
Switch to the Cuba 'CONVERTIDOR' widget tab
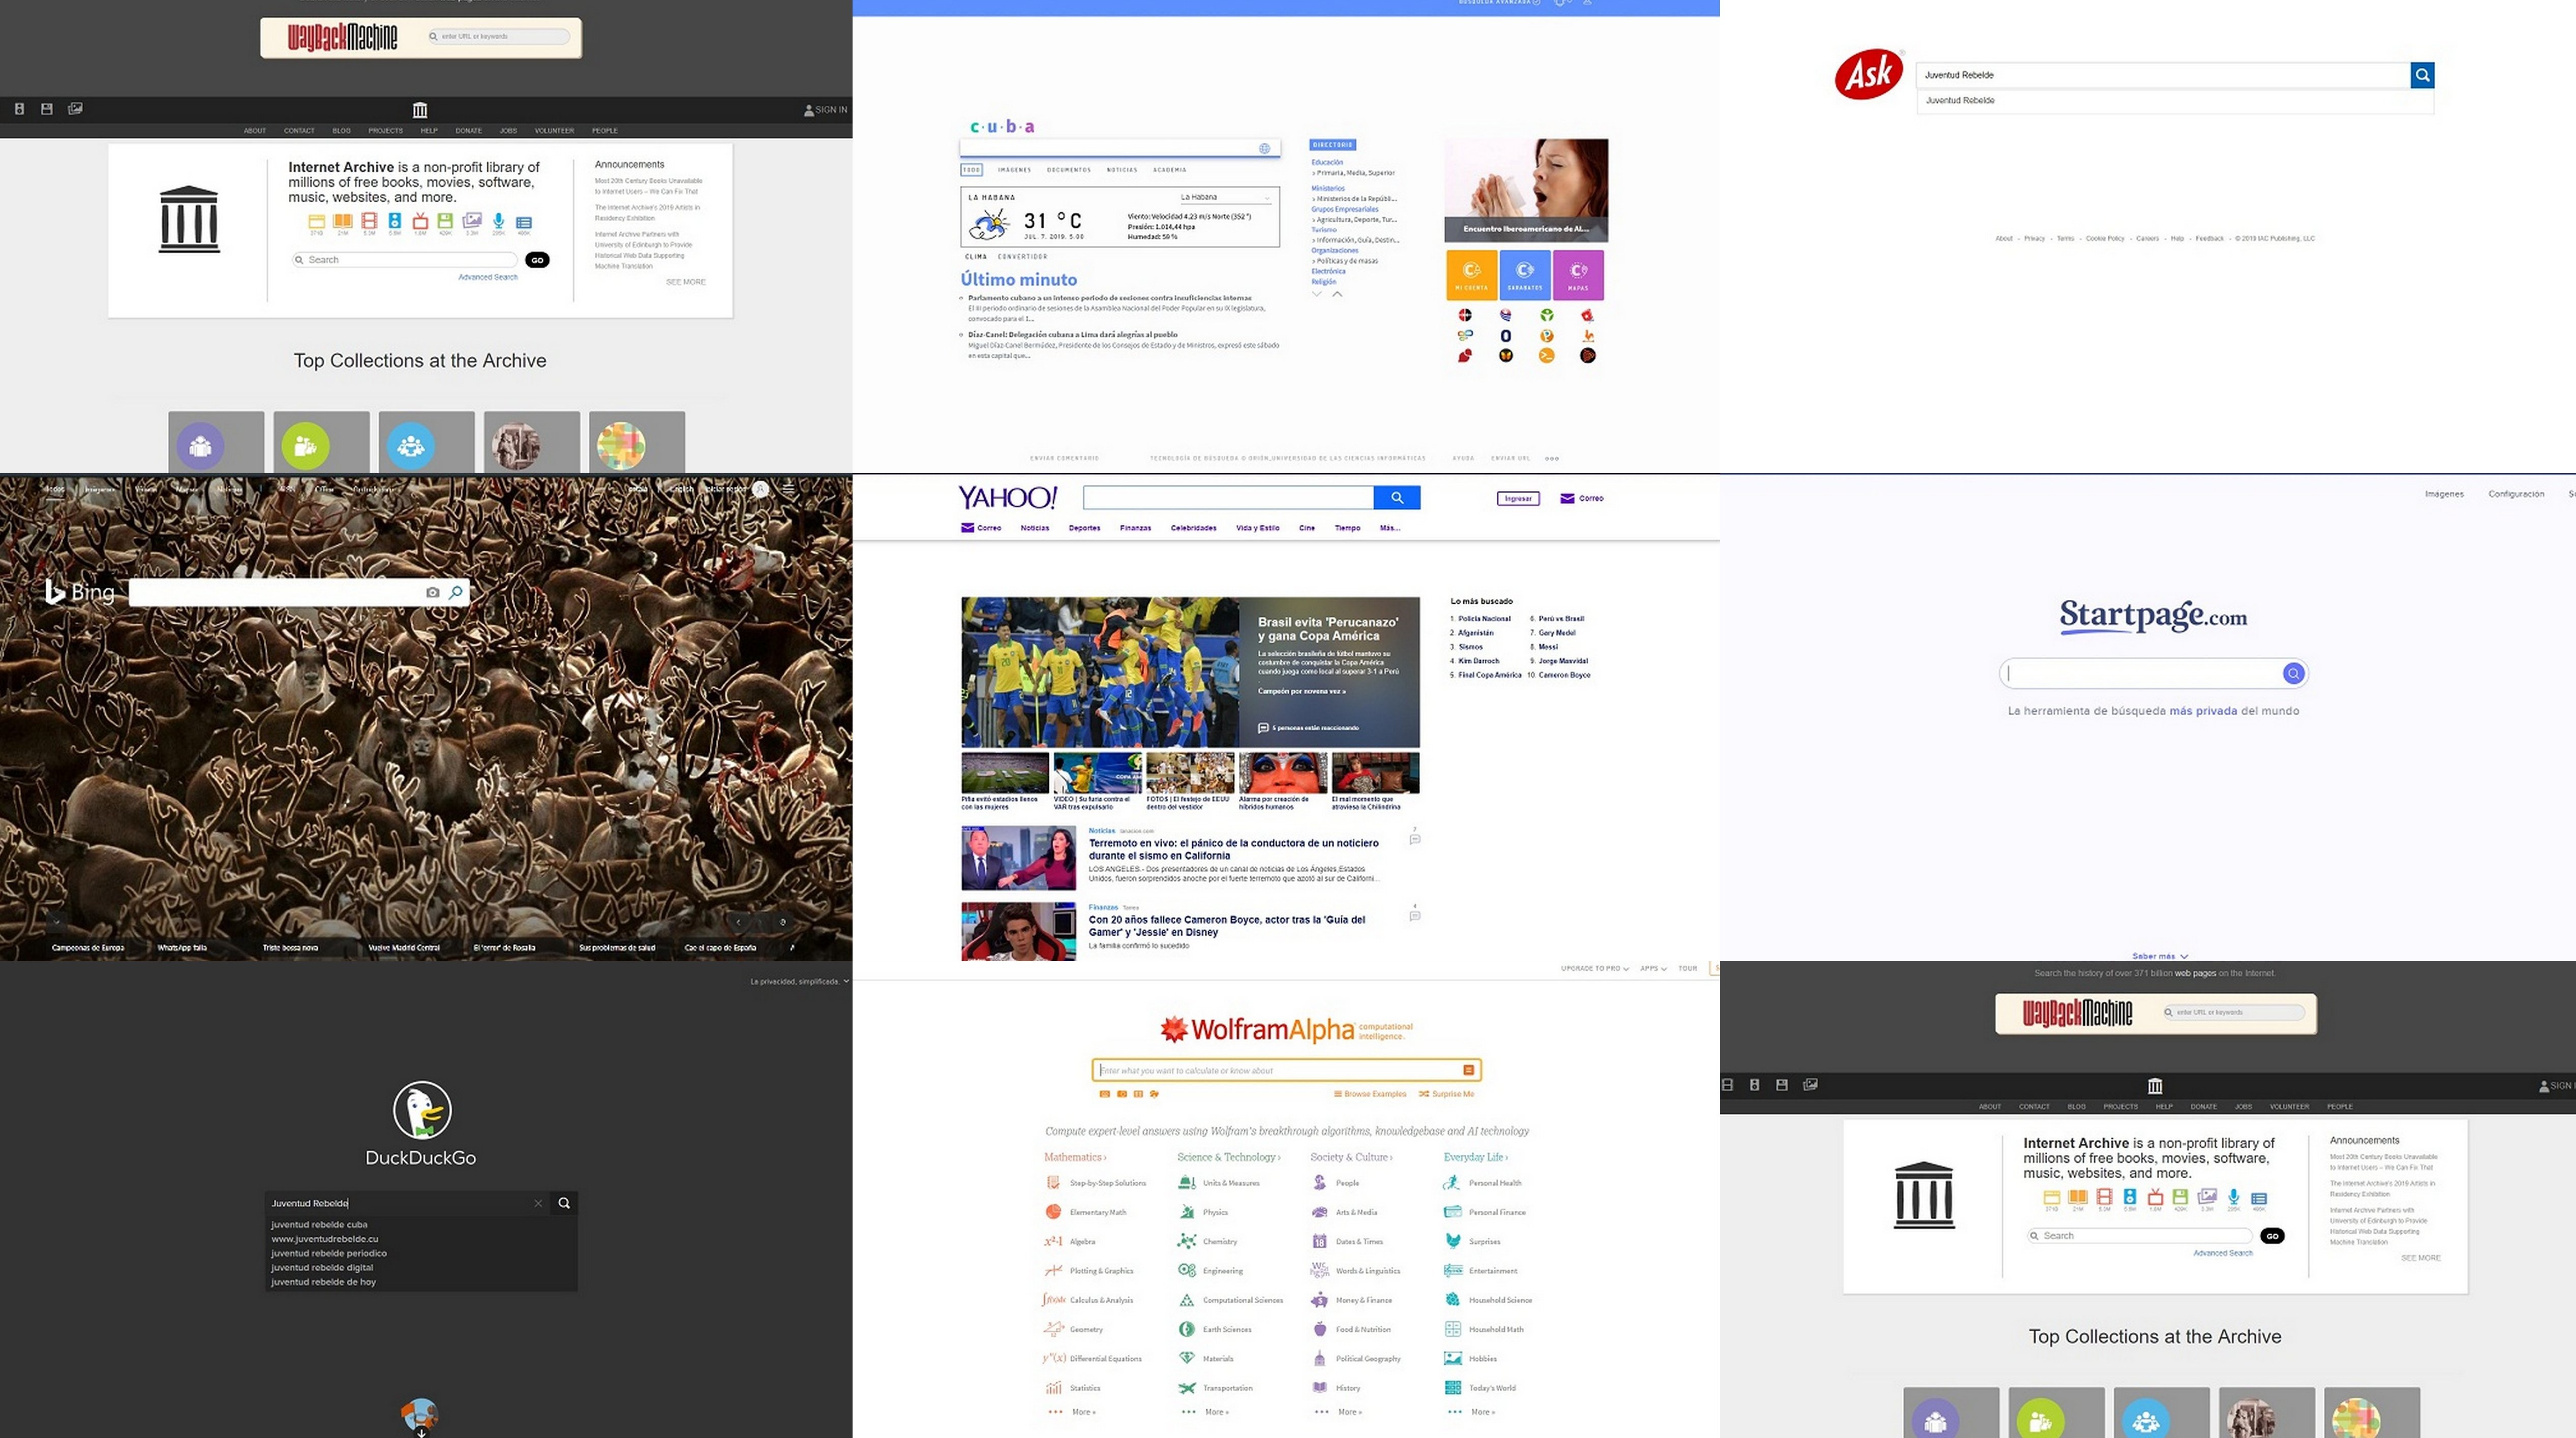(1022, 257)
